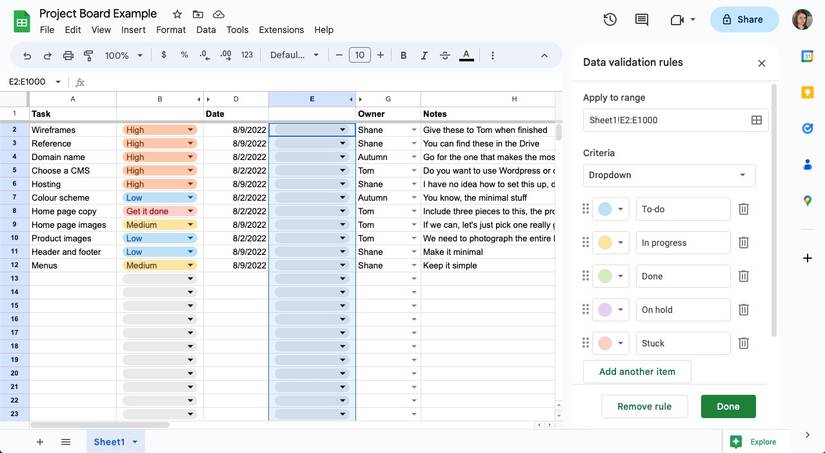This screenshot has width=825, height=453.
Task: Increase font size with plus button
Action: click(380, 55)
